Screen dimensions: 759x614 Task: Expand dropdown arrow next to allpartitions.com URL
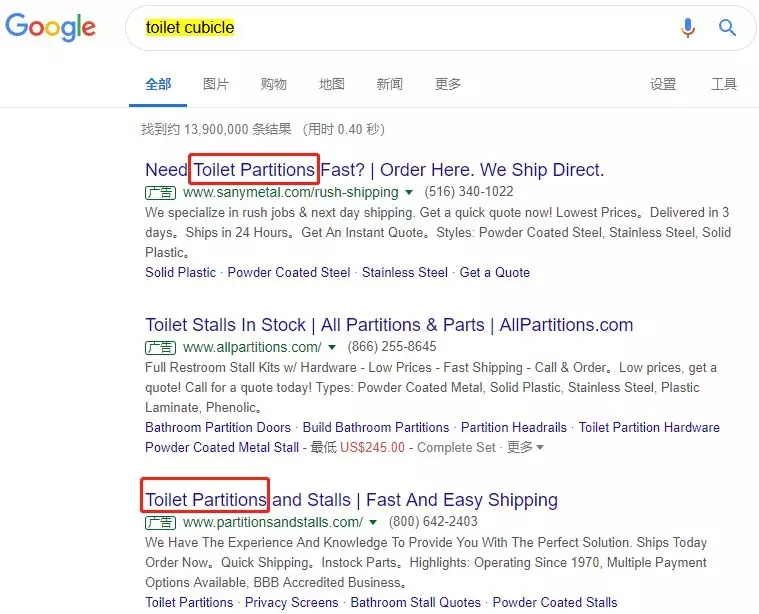(x=332, y=347)
